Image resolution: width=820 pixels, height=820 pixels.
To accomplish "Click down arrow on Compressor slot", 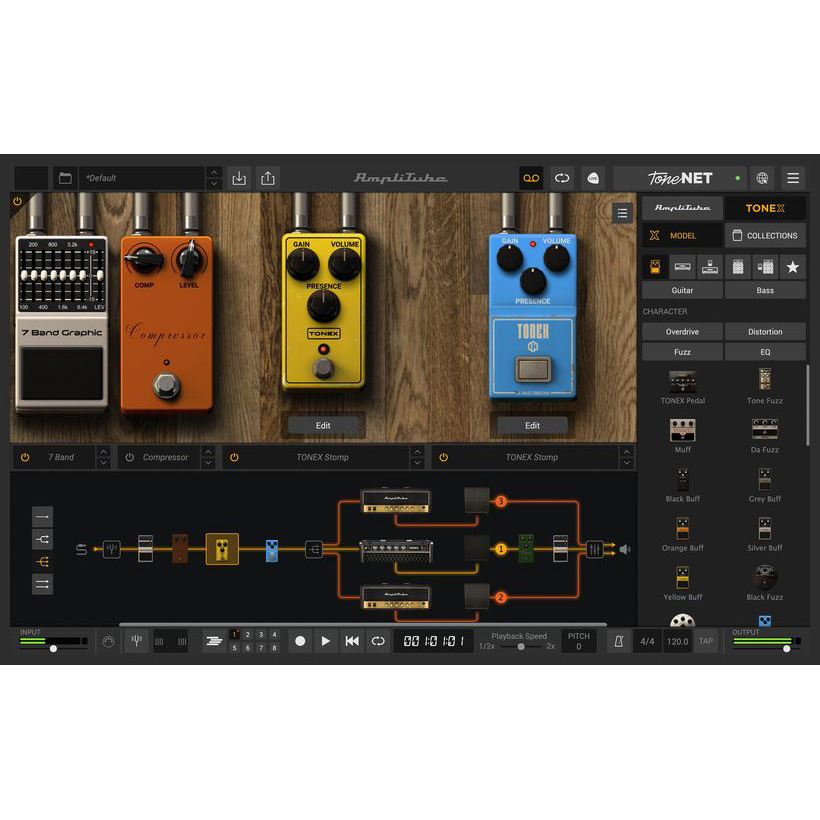I will 208,463.
